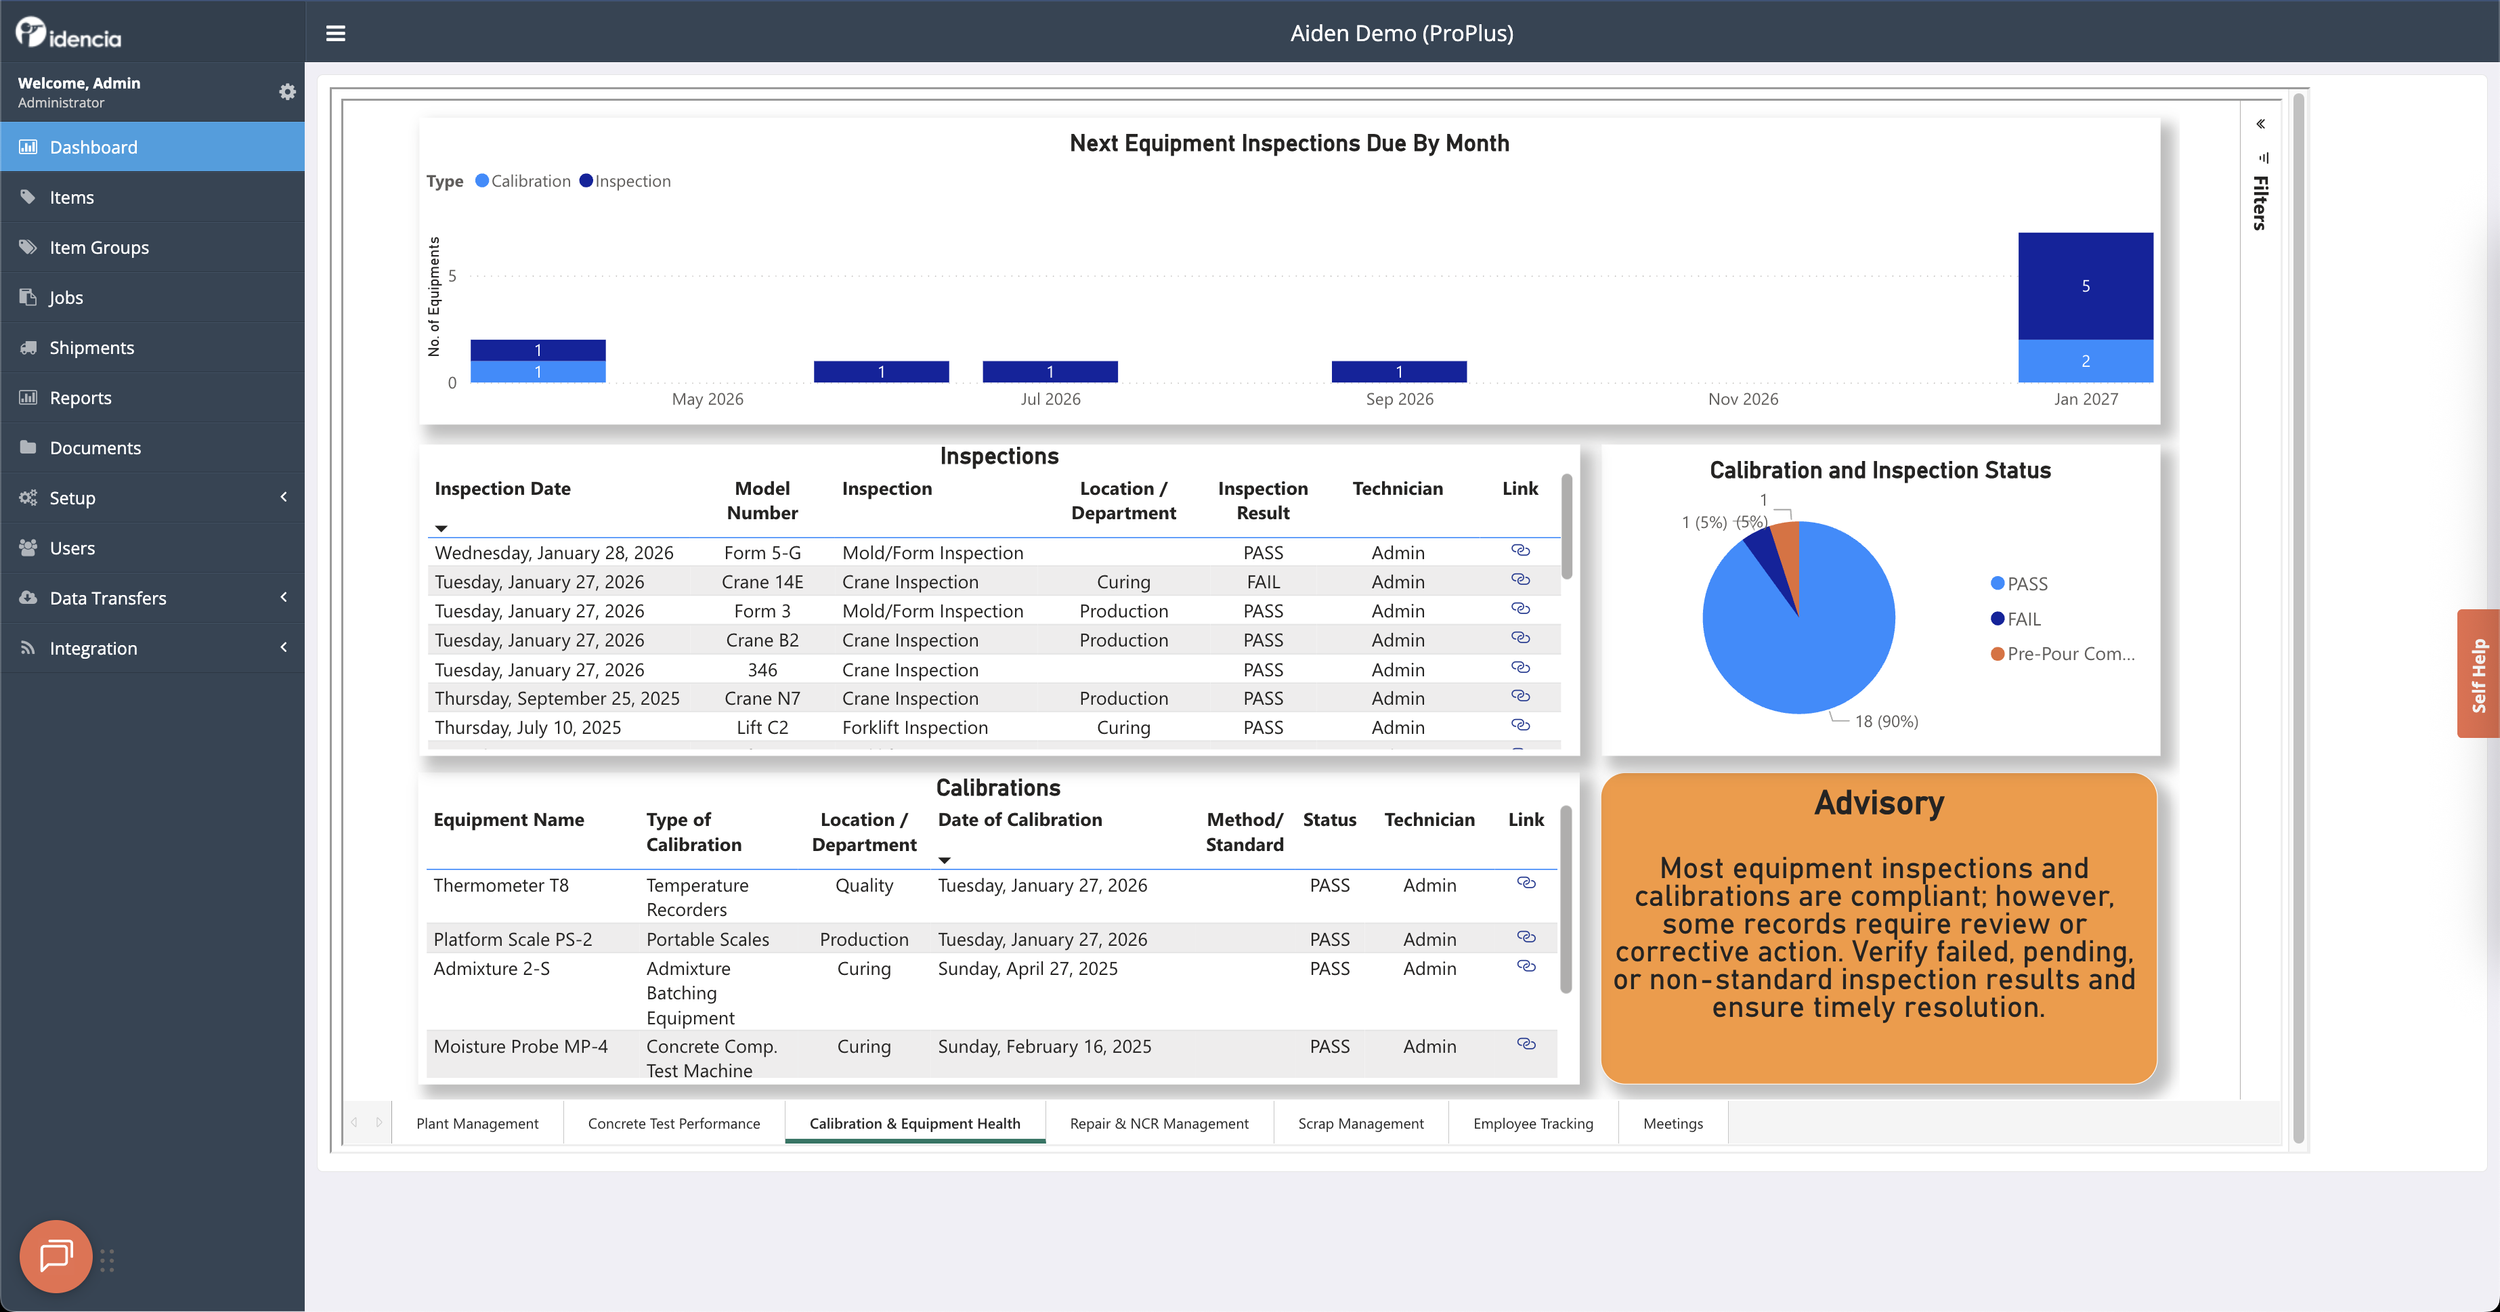Expand the Filters pane double-chevron icon

coord(2260,124)
